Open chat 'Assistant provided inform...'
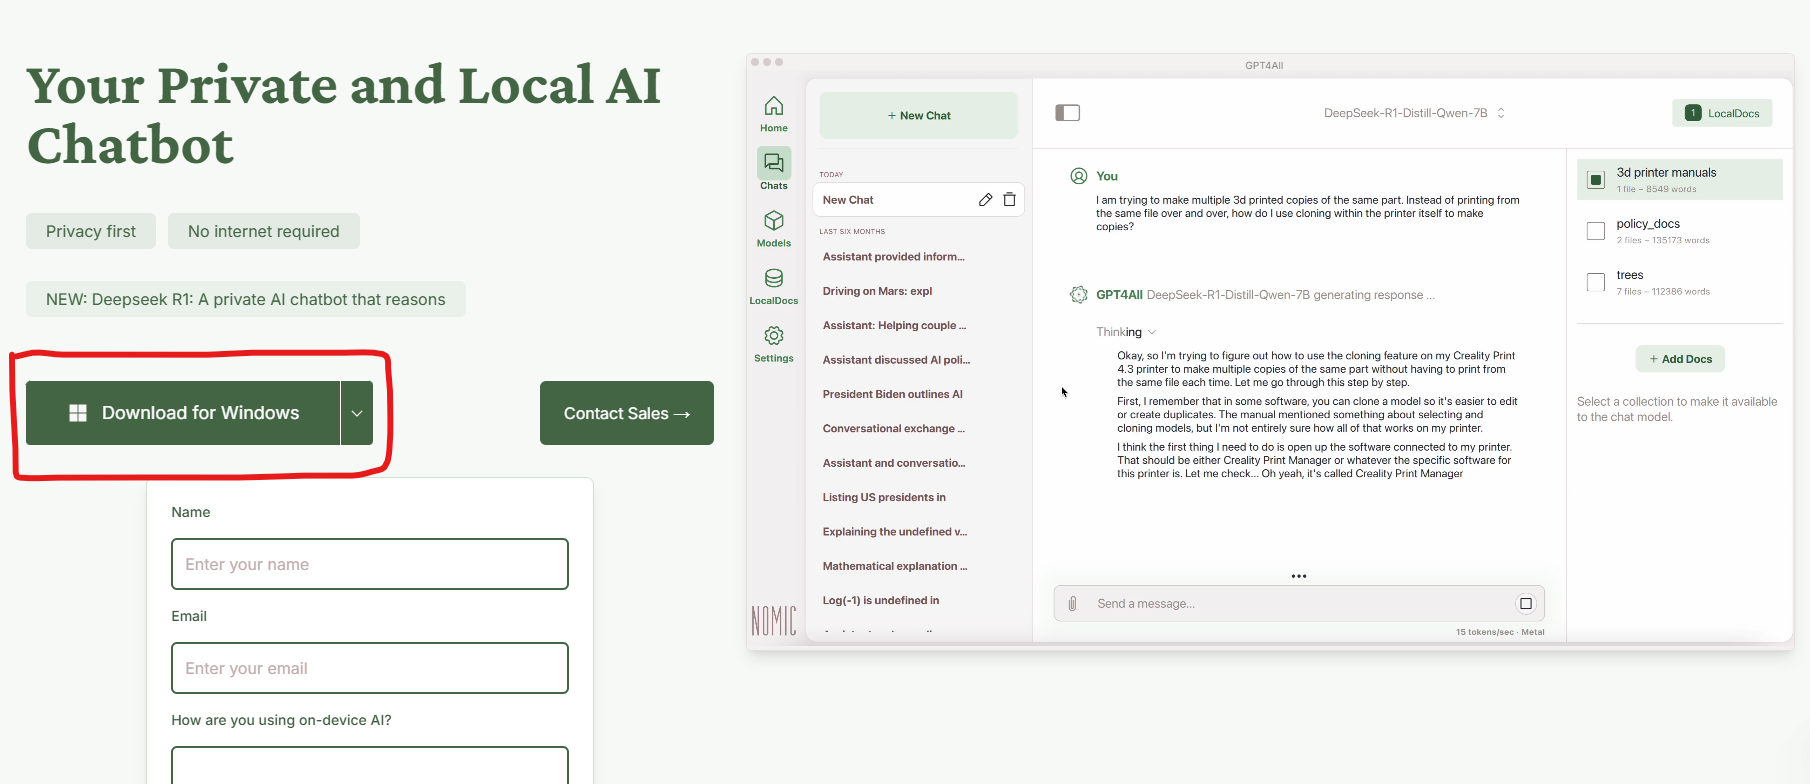 [894, 257]
